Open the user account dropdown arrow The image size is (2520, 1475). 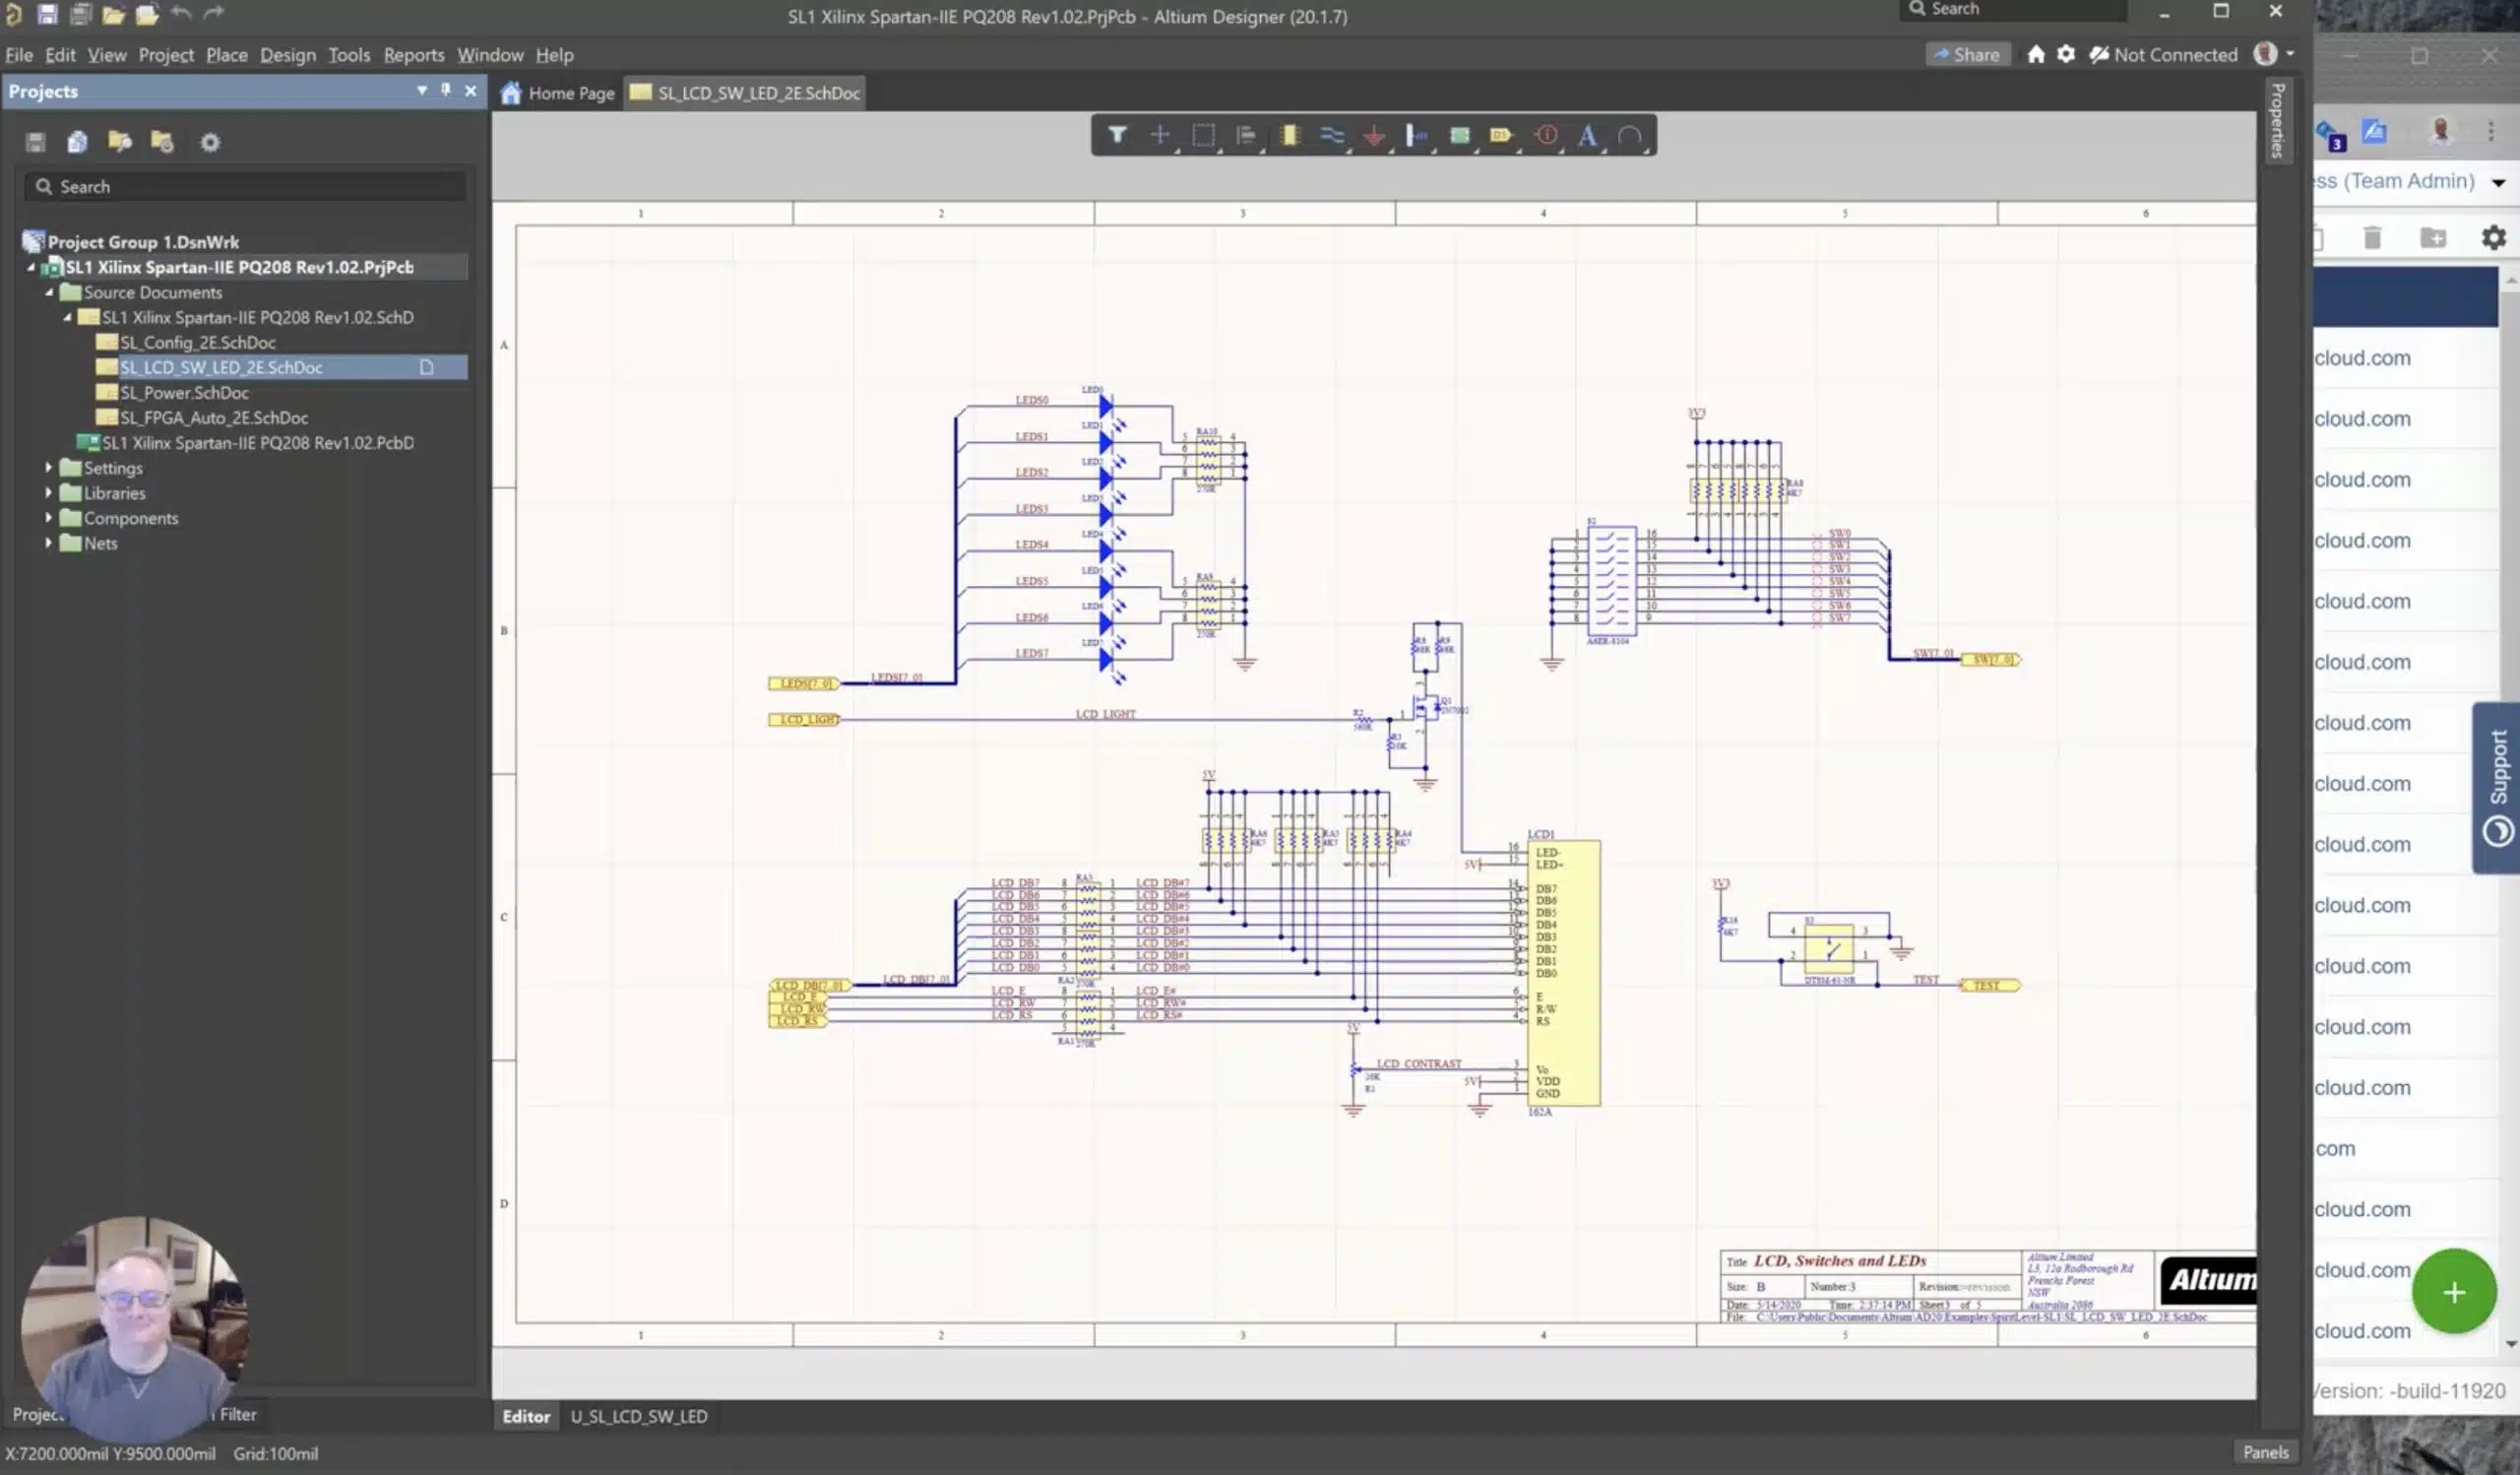pyautogui.click(x=2290, y=54)
